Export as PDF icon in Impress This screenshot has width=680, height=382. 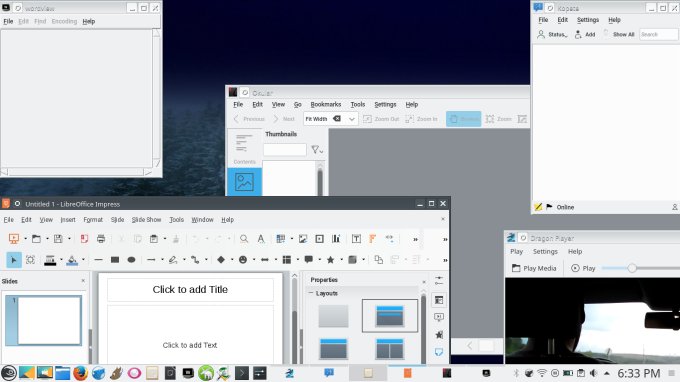pyautogui.click(x=84, y=238)
